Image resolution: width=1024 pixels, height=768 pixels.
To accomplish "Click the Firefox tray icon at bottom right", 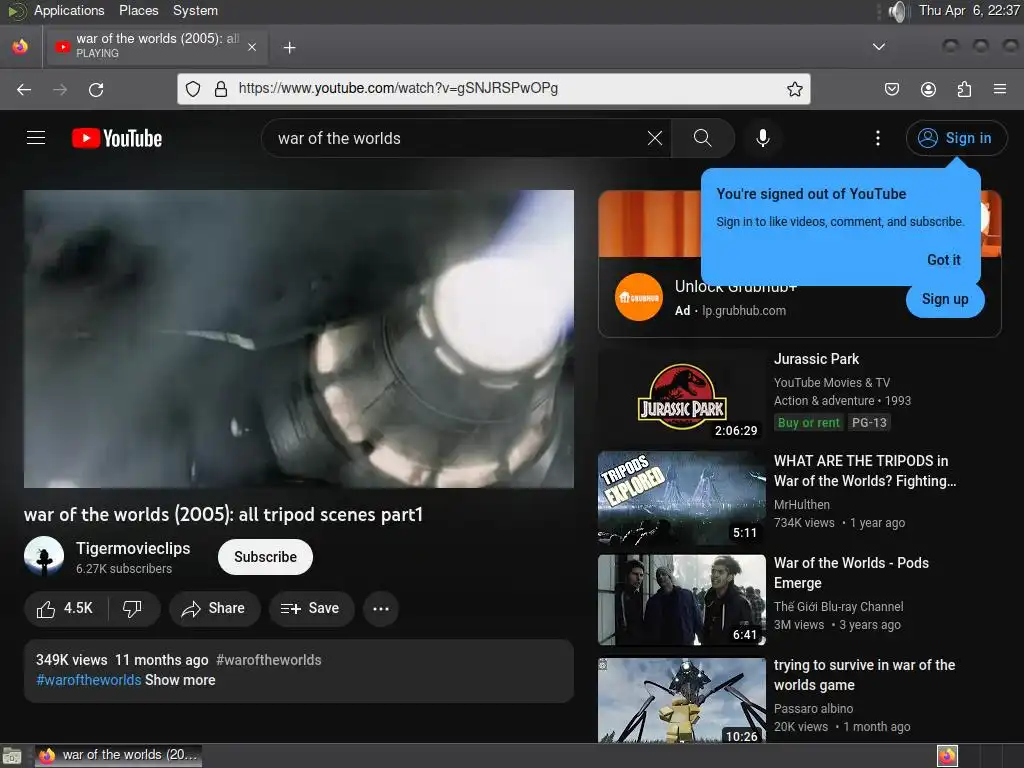I will [947, 756].
